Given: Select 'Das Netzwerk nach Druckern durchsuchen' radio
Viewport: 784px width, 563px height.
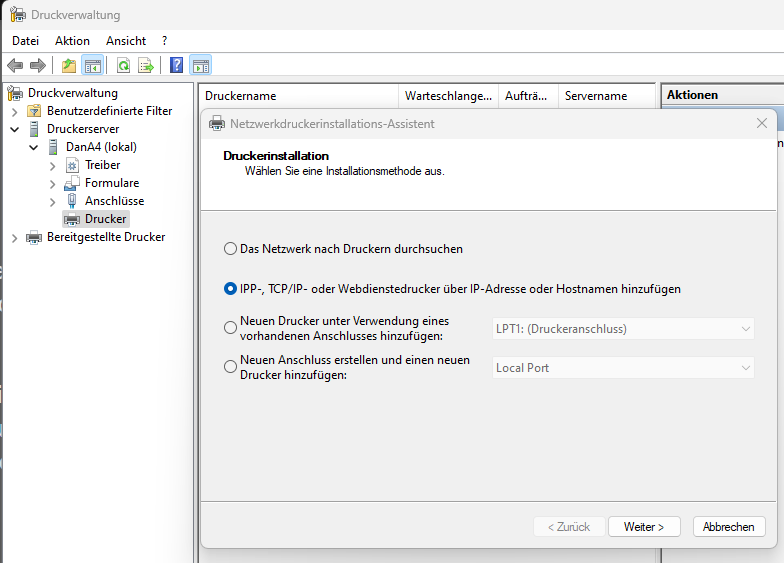Looking at the screenshot, I should click(230, 248).
